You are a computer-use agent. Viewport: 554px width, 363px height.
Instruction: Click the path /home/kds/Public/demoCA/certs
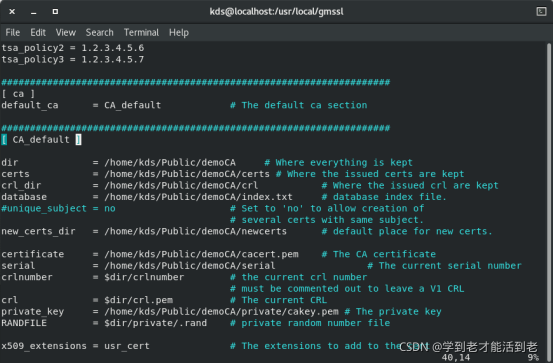click(187, 174)
